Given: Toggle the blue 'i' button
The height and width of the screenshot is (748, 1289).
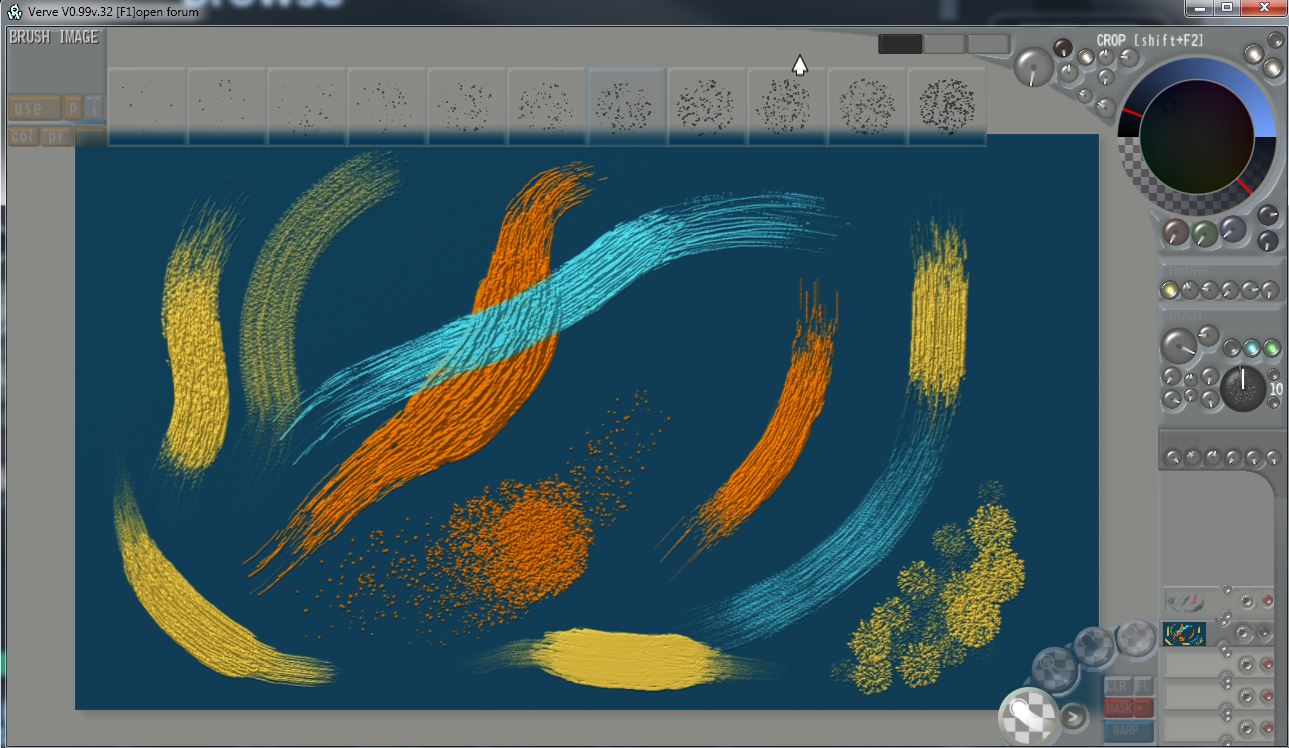Looking at the screenshot, I should tap(94, 108).
